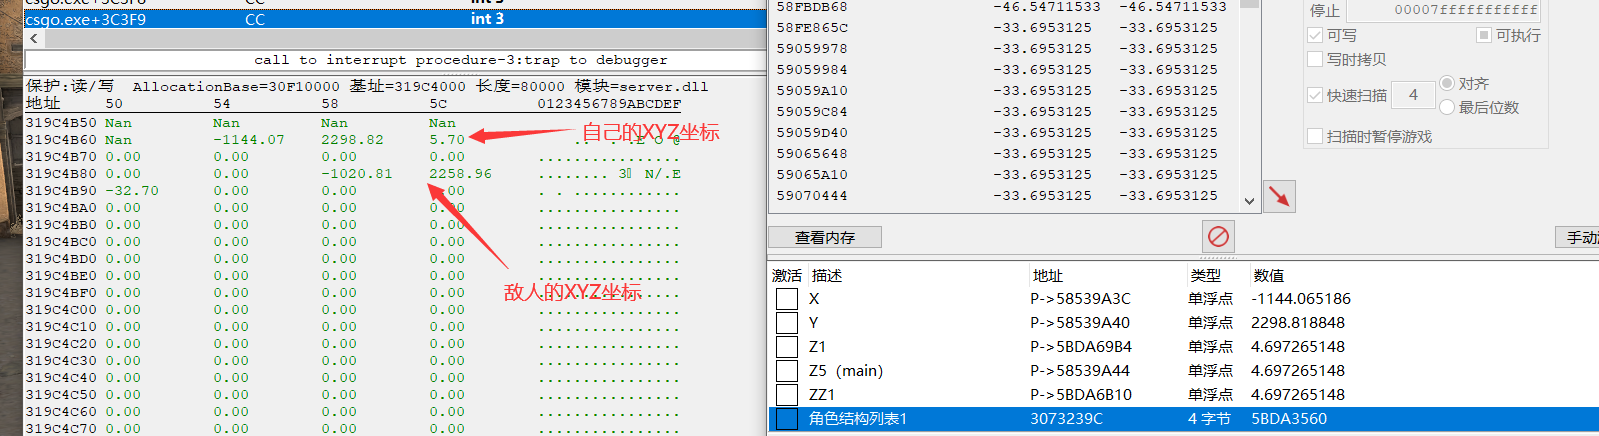Activate the Z5 (main) entry checkbox

click(787, 371)
